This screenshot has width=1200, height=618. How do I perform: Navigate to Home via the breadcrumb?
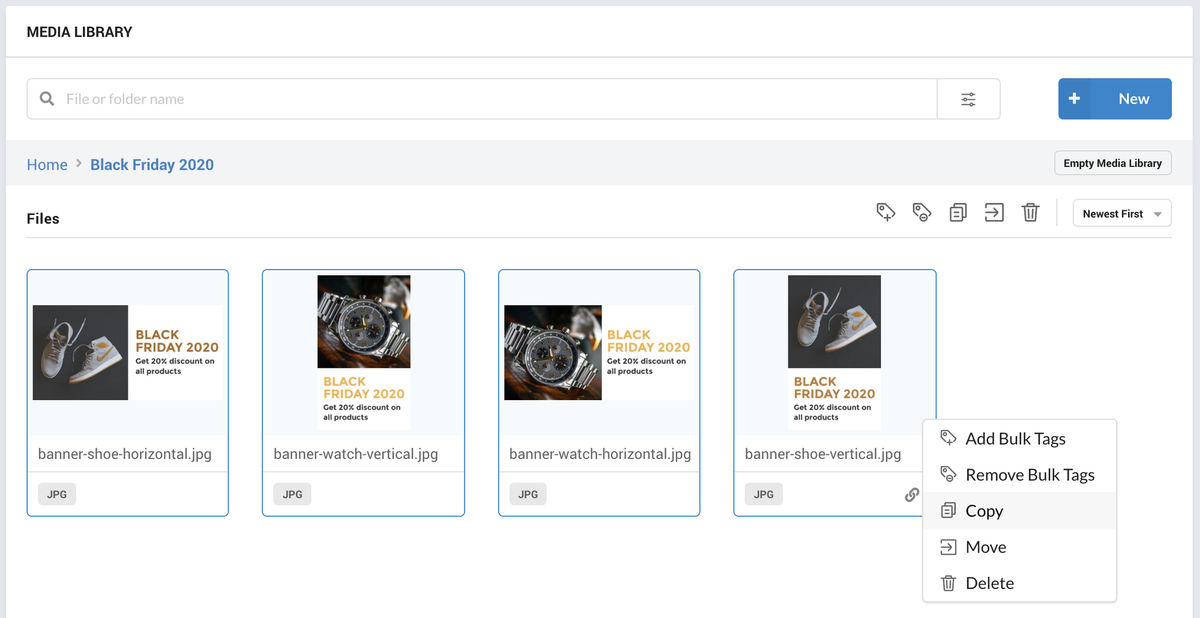(x=47, y=164)
